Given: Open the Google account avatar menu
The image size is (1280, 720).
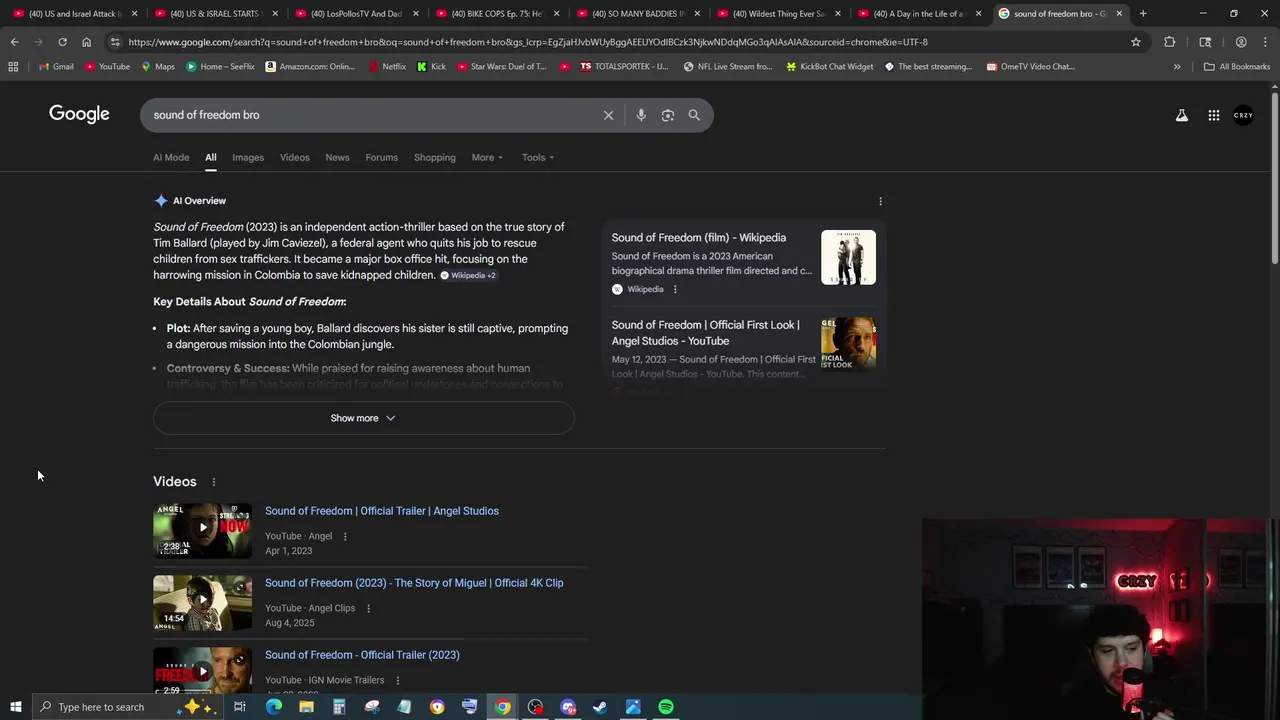Looking at the screenshot, I should tap(1243, 115).
